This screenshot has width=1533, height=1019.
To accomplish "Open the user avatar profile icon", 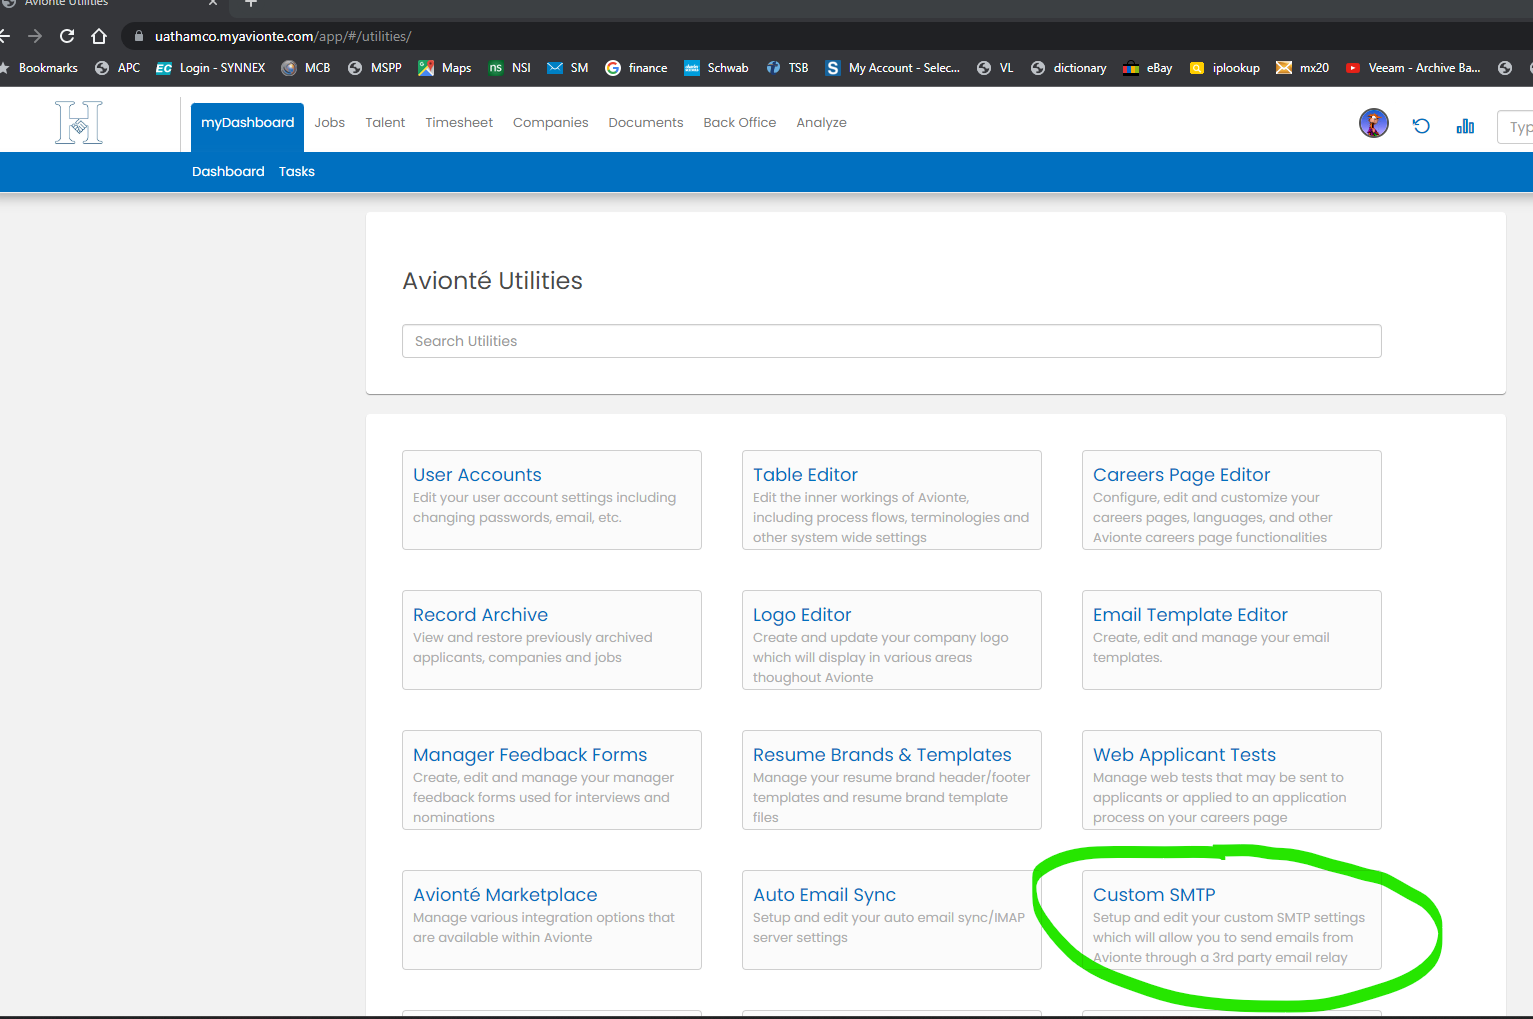I will click(x=1374, y=124).
